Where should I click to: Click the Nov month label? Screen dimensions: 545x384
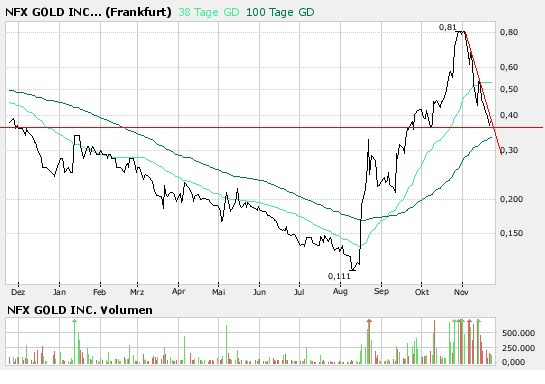click(461, 292)
